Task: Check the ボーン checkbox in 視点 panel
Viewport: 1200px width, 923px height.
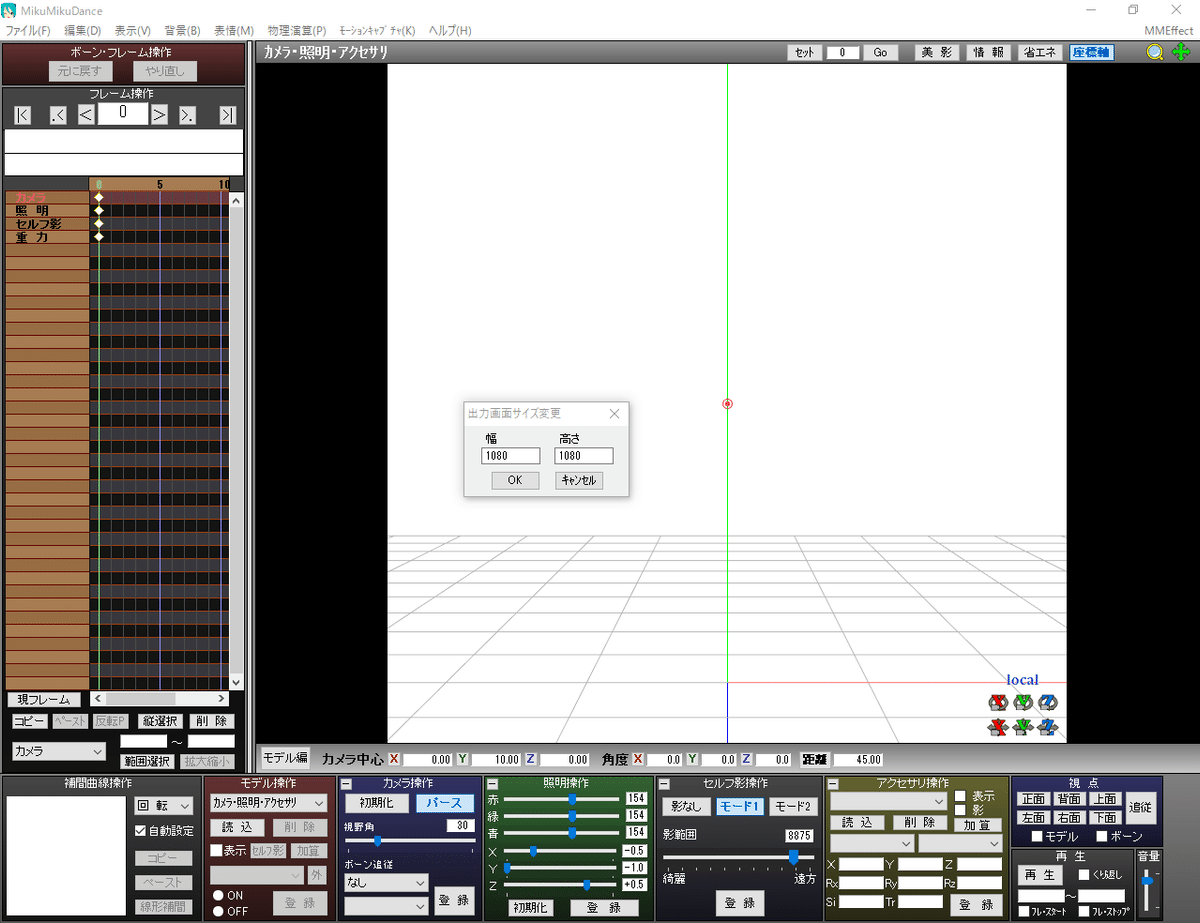Action: click(1102, 836)
